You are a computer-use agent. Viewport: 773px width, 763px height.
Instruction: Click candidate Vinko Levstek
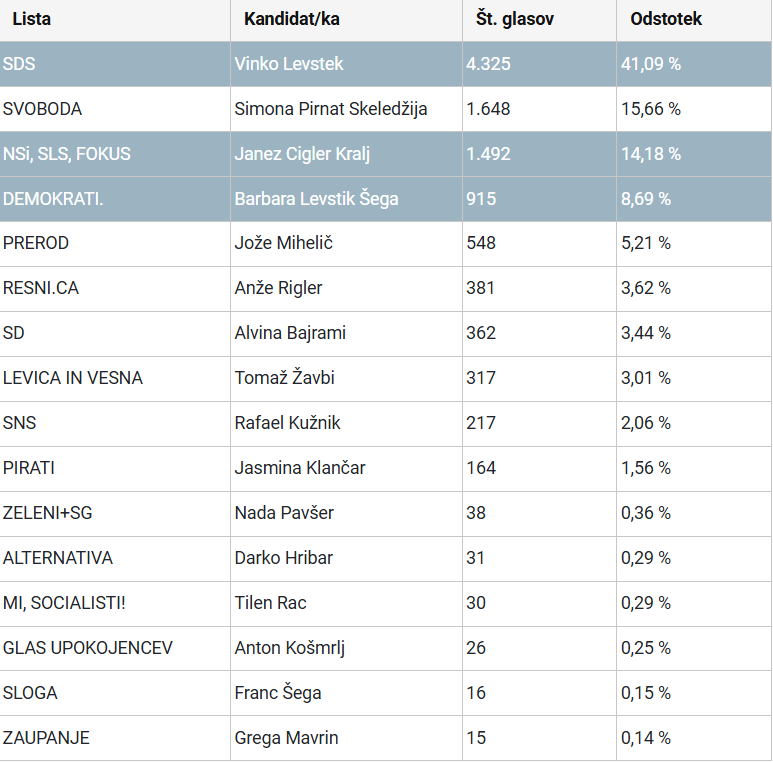tap(288, 64)
